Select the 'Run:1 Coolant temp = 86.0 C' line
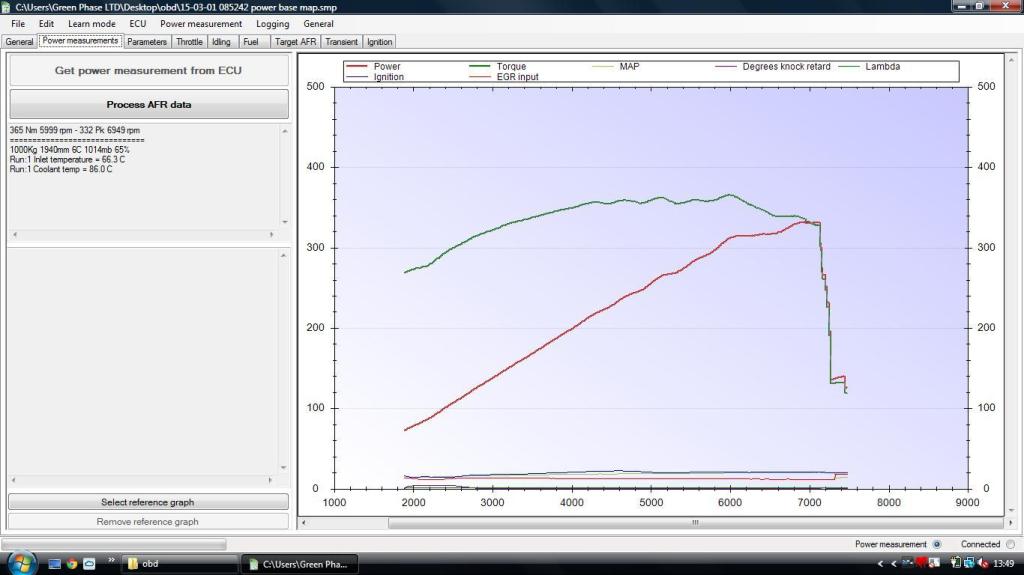This screenshot has width=1024, height=575. pyautogui.click(x=61, y=169)
